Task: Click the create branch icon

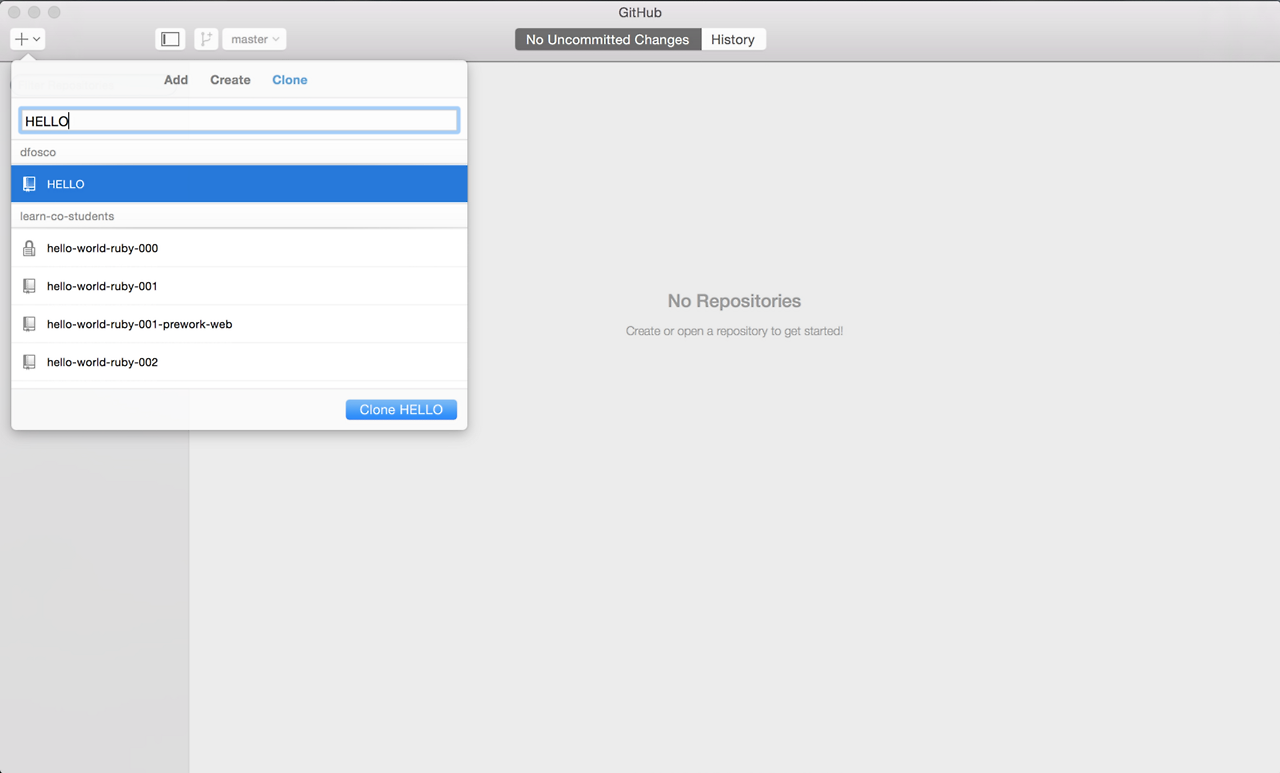Action: point(206,39)
